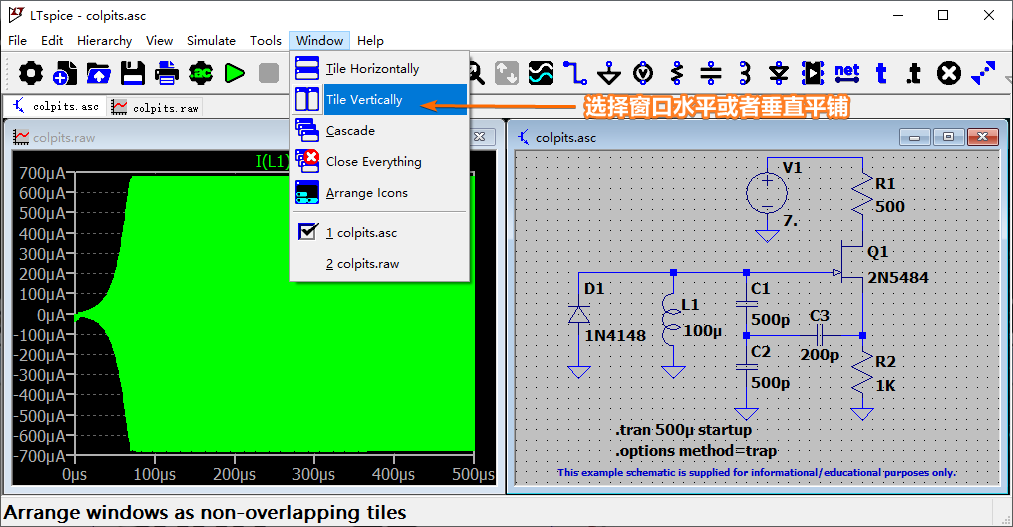Choose Tile Horizontally from Window menu
1013x527 pixels.
pyautogui.click(x=372, y=69)
